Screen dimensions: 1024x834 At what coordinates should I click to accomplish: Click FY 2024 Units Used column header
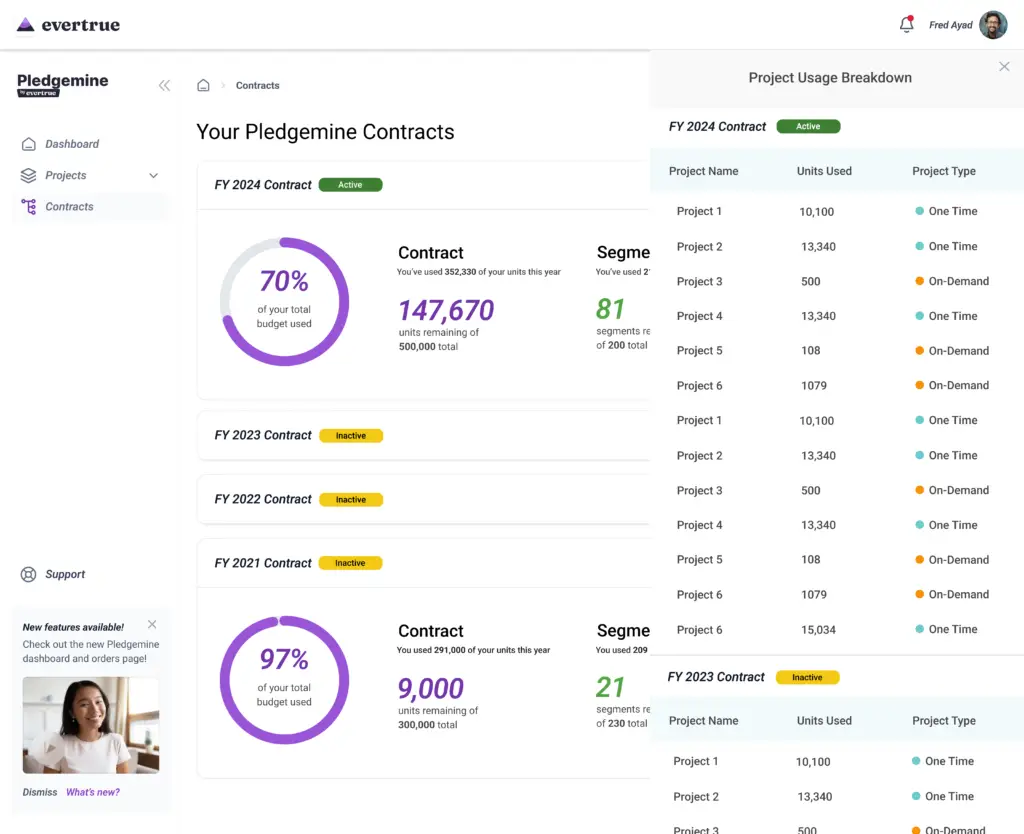pos(824,171)
